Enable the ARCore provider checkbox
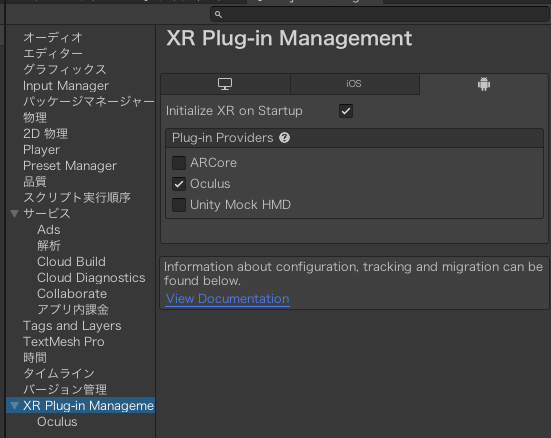Viewport: 551px width, 438px height. (x=179, y=163)
